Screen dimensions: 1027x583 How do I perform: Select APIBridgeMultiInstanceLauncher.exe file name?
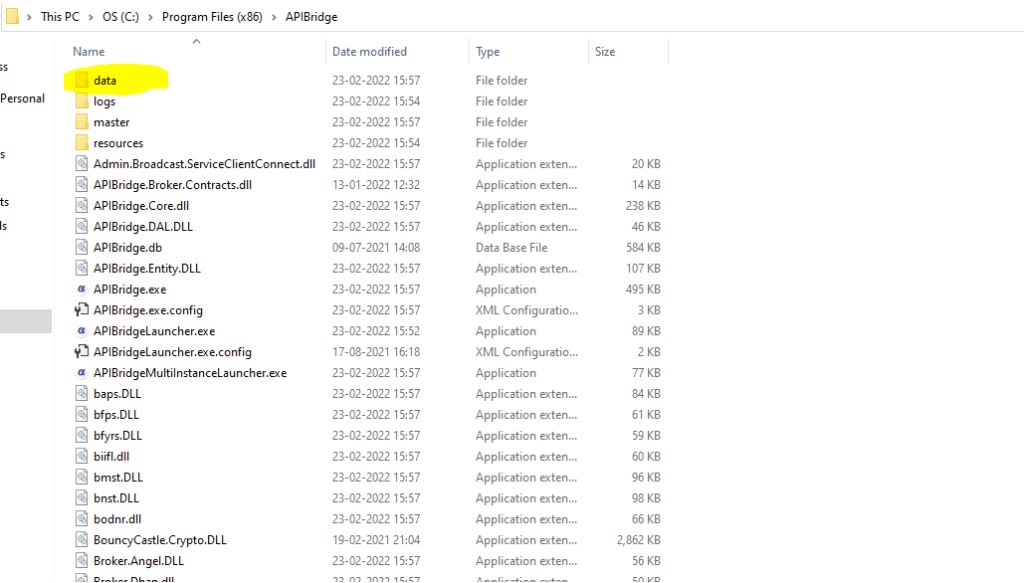coord(190,373)
